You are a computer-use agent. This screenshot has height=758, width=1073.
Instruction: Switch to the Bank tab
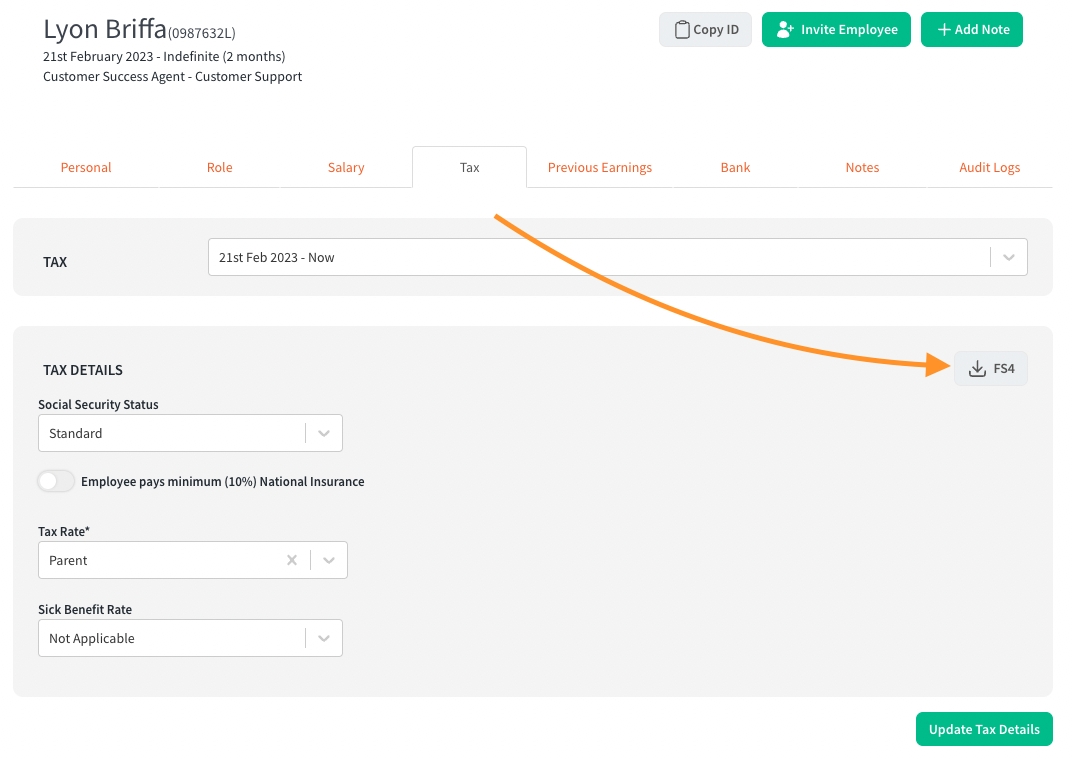pos(735,168)
